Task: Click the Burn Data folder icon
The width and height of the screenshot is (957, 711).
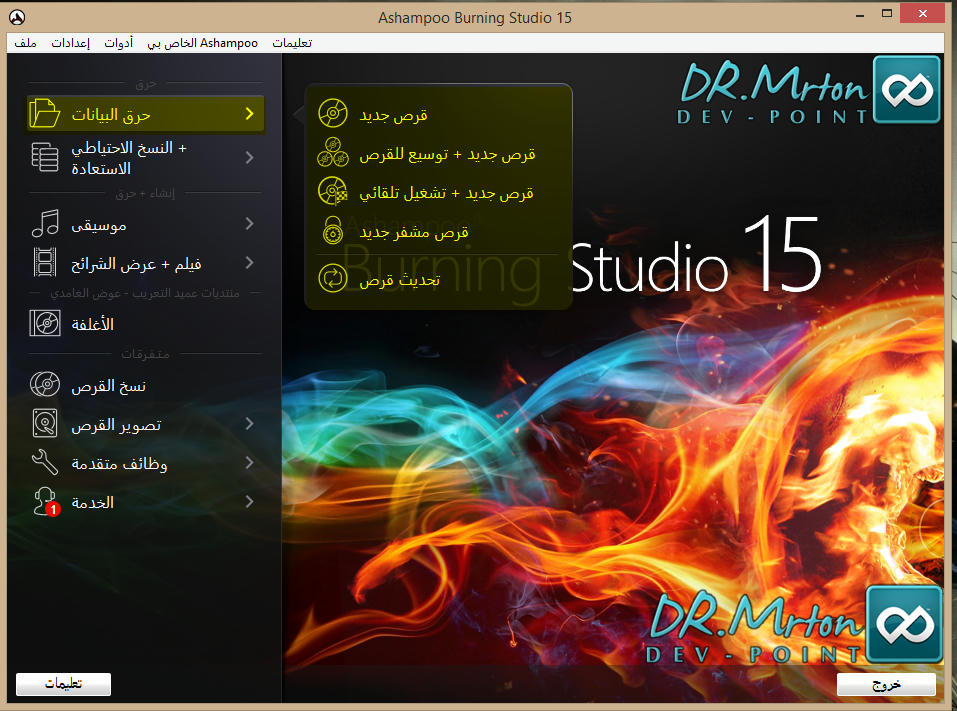Action: 45,113
